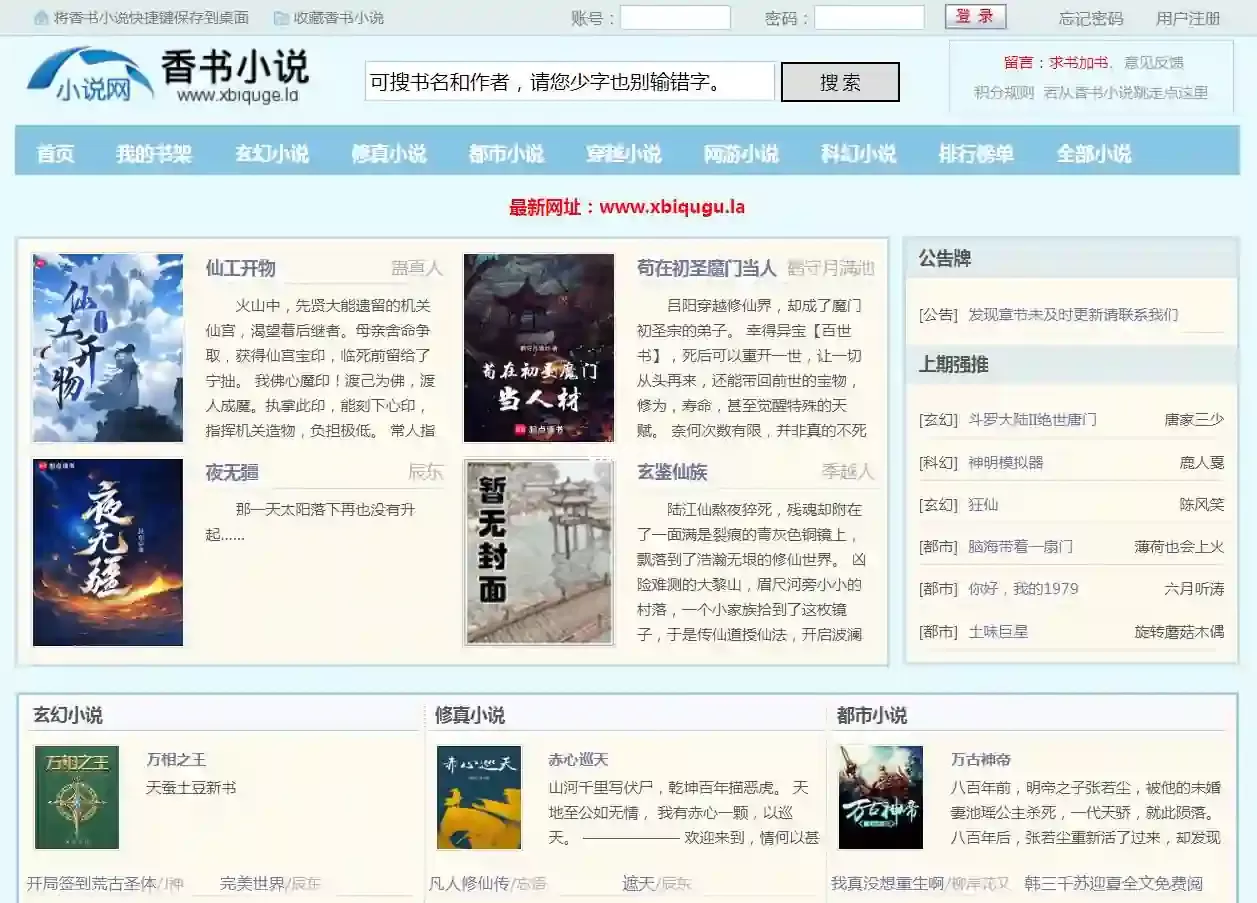1257x903 pixels.
Task: Click the 万古神帝 title link
Action: (x=980, y=760)
